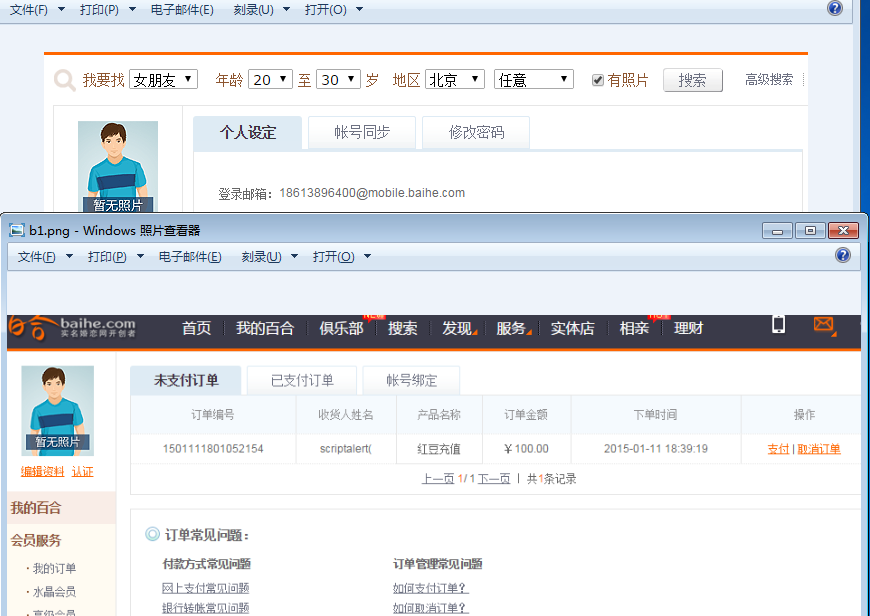The image size is (870, 616).
Task: Click the mobile phone icon in baihe header
Action: [x=778, y=324]
